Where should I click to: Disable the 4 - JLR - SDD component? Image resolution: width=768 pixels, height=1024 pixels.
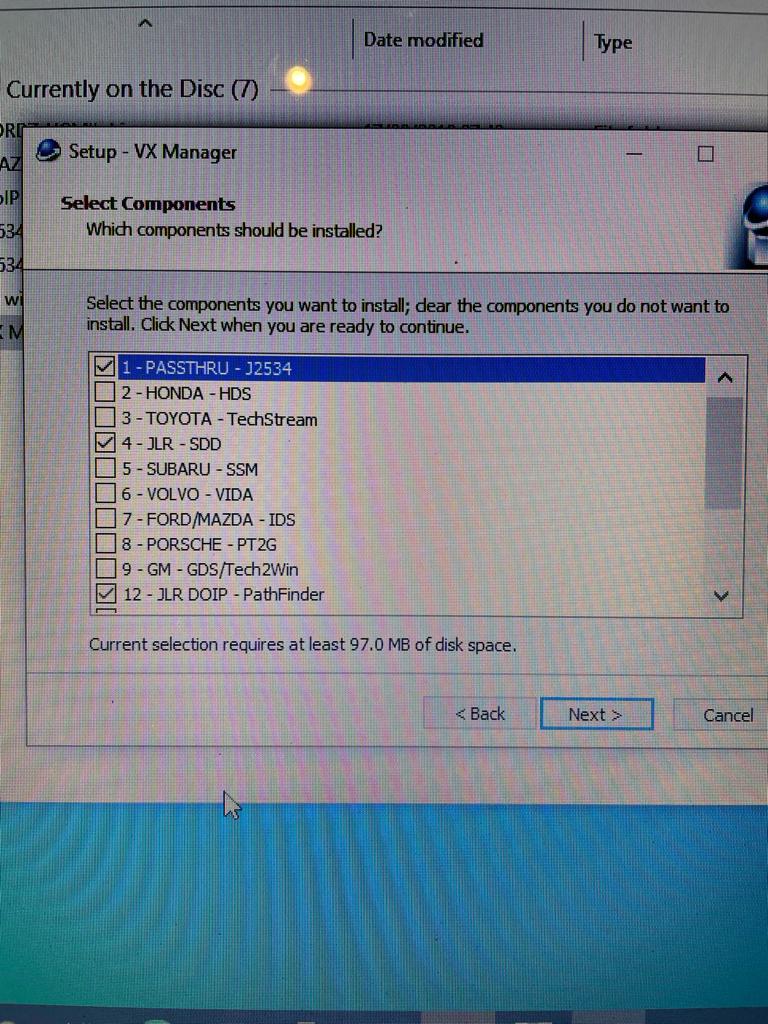pyautogui.click(x=105, y=443)
